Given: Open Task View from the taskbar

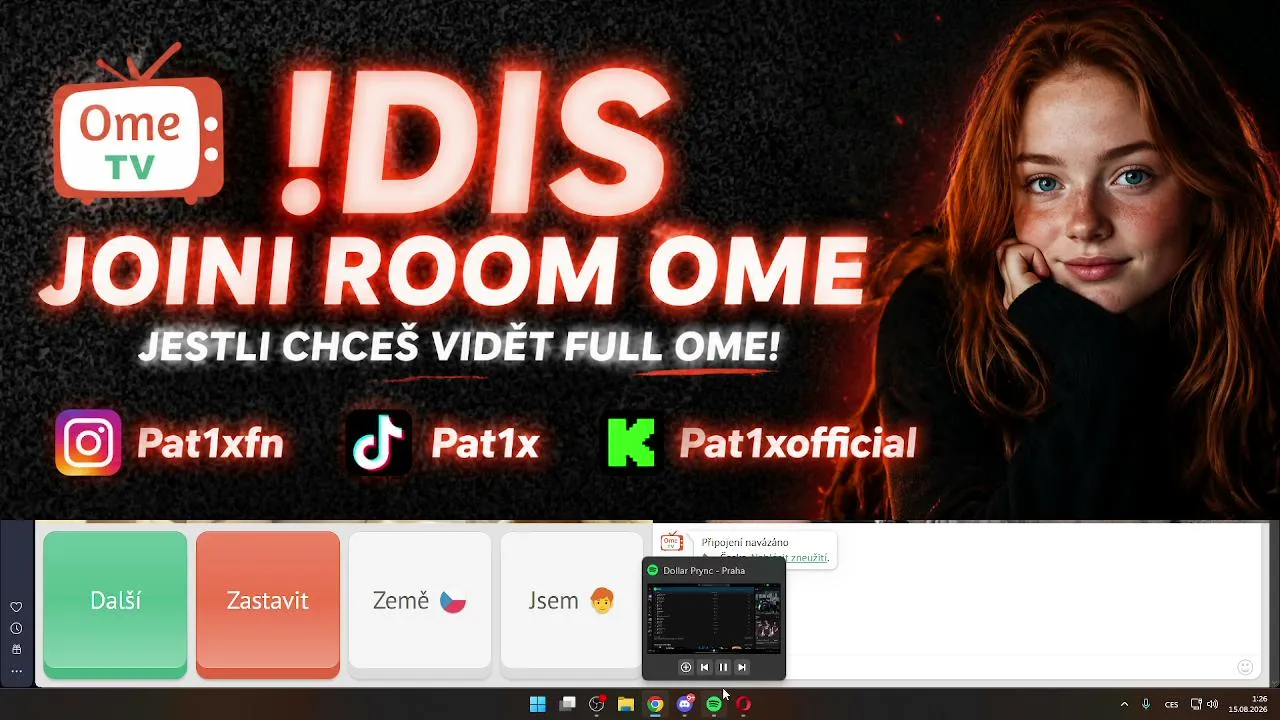Looking at the screenshot, I should click(x=567, y=704).
